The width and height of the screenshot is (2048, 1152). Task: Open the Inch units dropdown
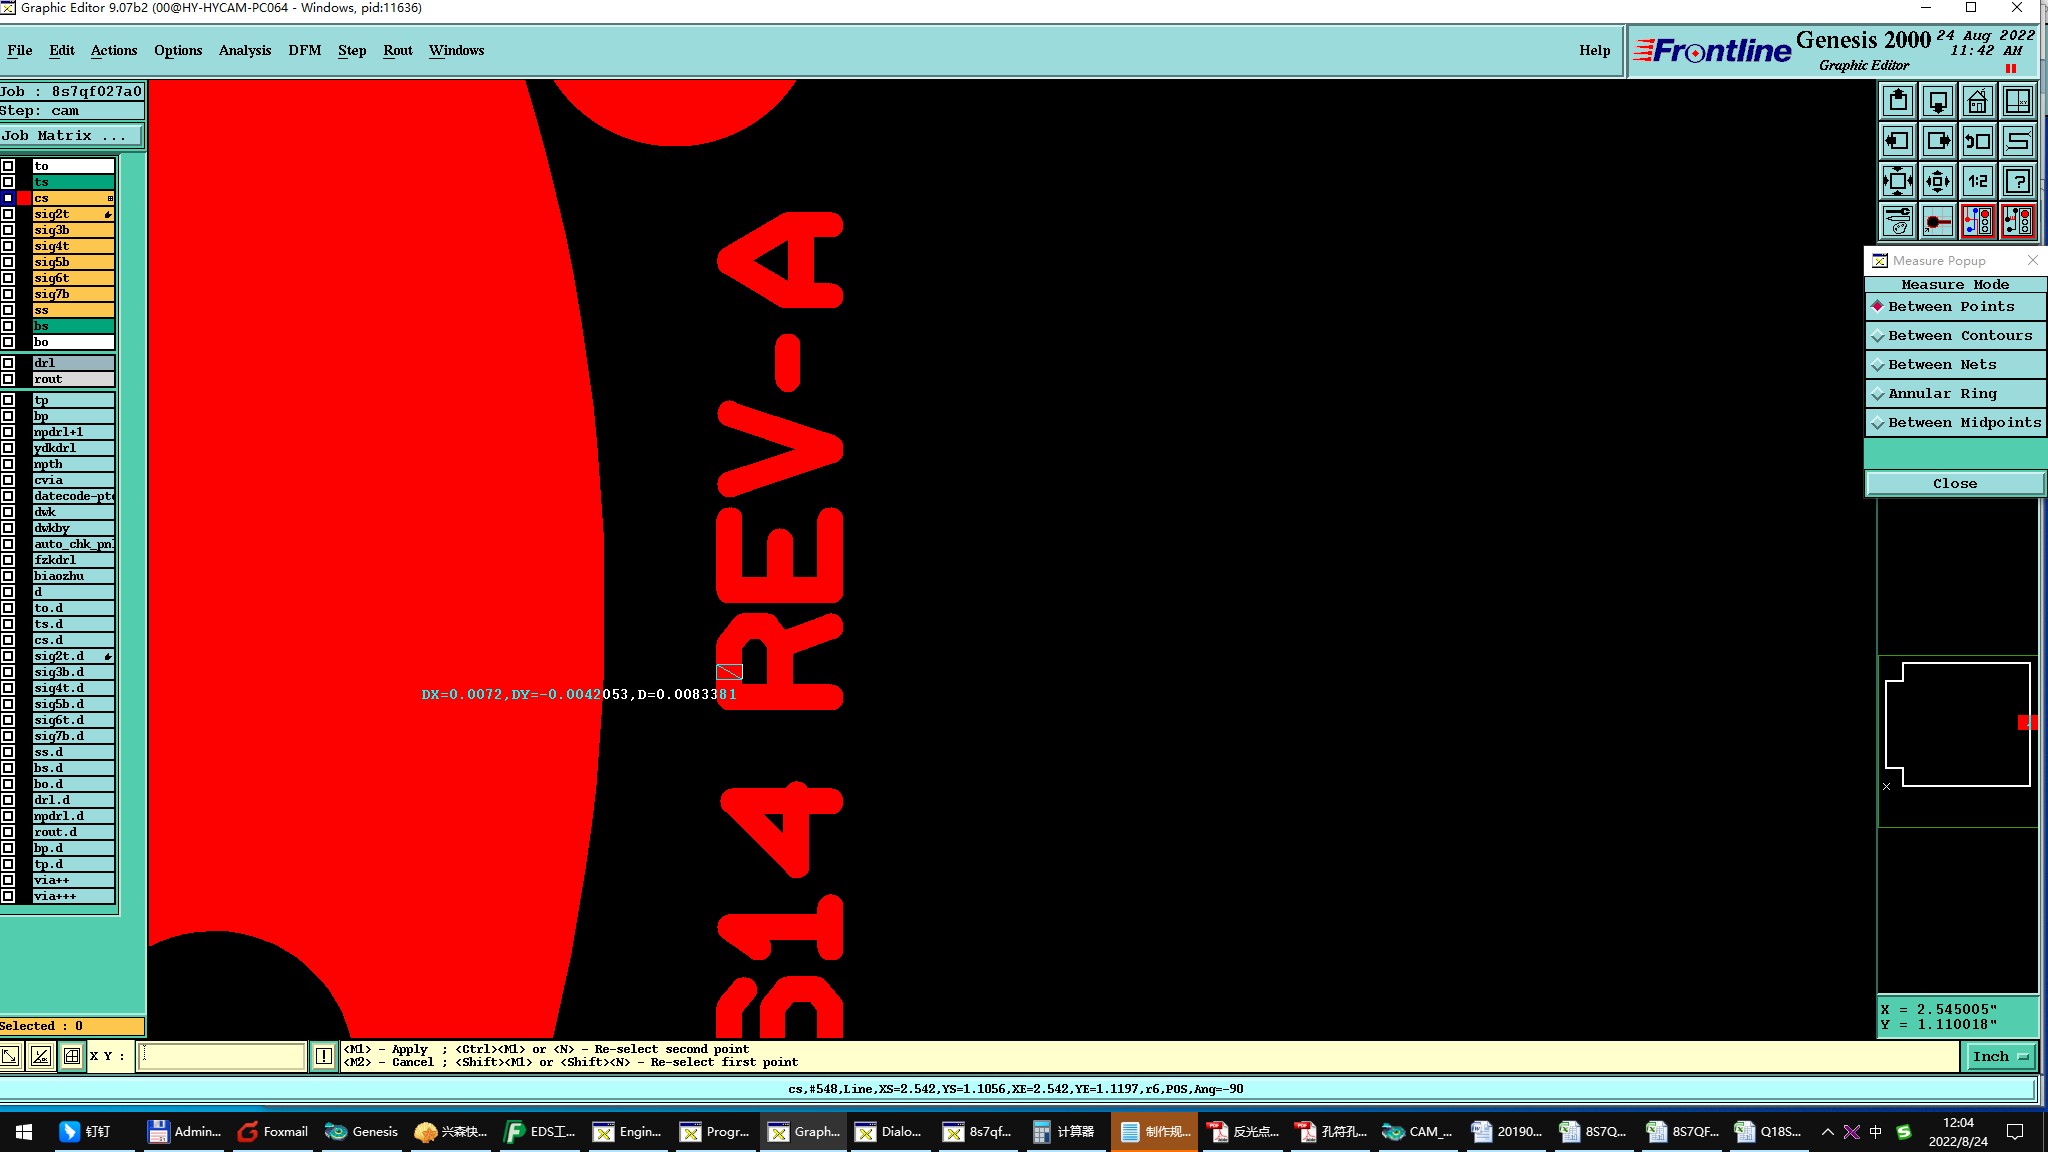(x=2002, y=1056)
